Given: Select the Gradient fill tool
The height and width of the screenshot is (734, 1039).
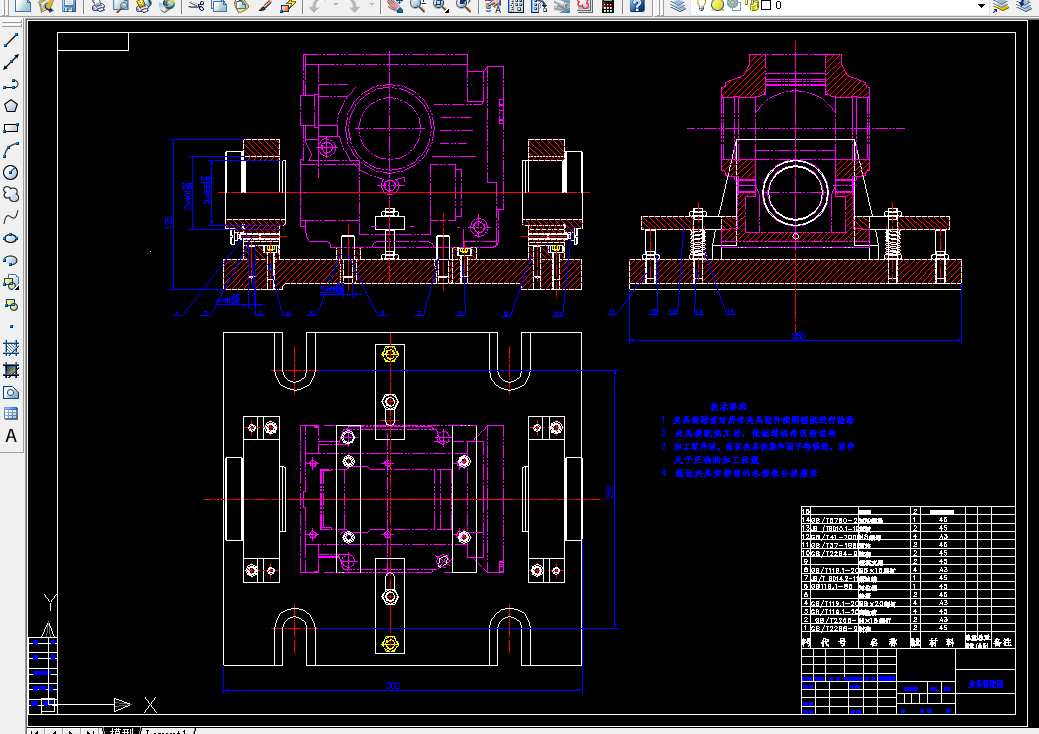Looking at the screenshot, I should pyautogui.click(x=11, y=370).
